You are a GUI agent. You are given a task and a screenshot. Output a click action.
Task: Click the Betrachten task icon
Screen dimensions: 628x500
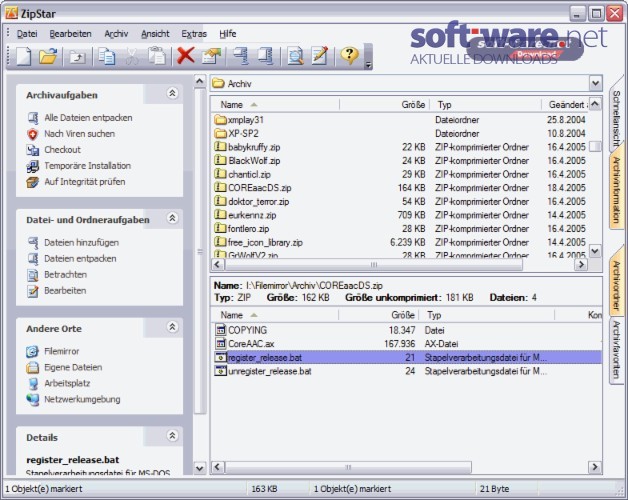pyautogui.click(x=33, y=275)
